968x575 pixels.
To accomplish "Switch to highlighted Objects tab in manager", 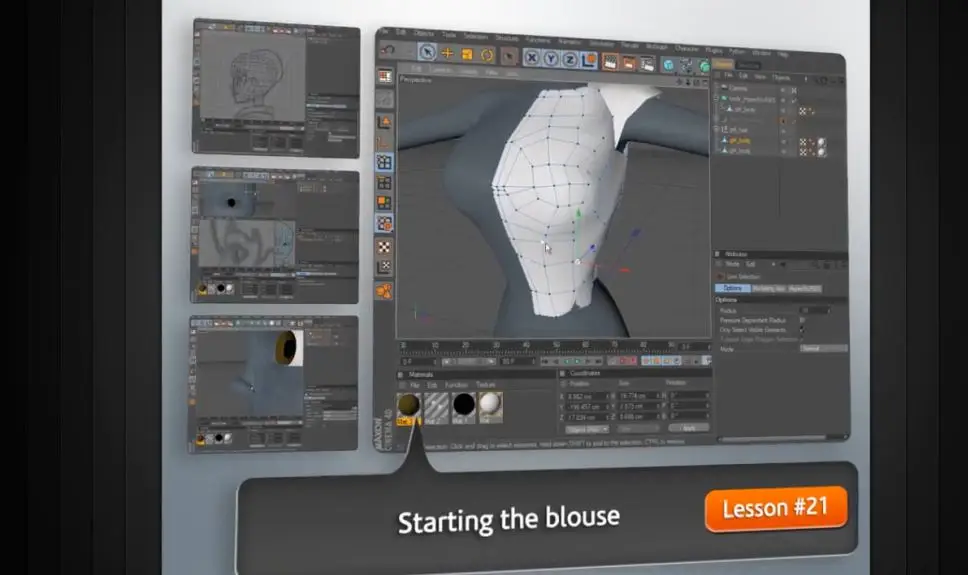I will pos(724,64).
